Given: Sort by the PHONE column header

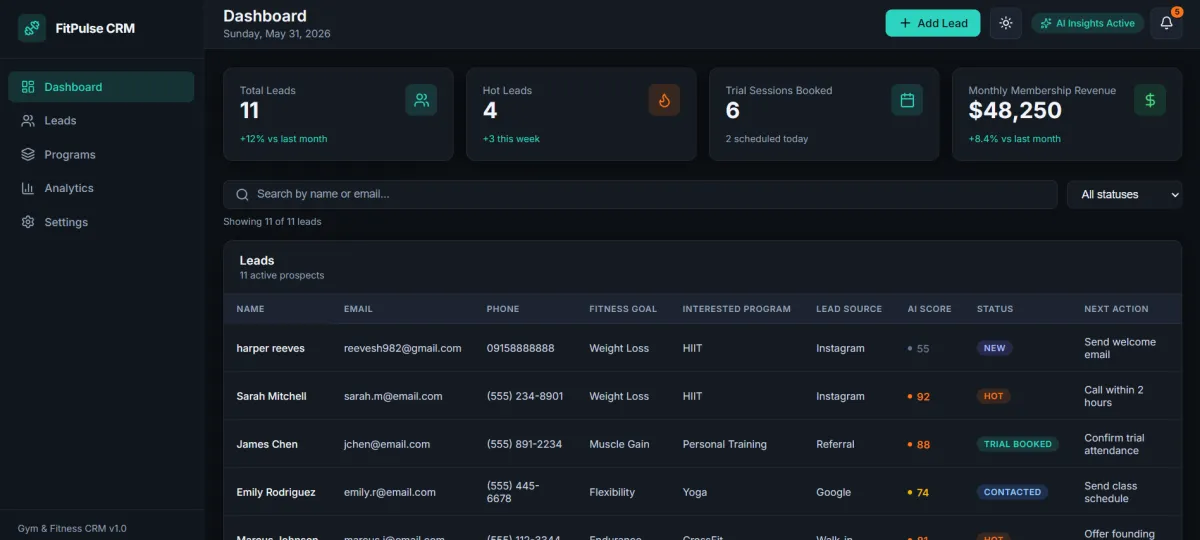Looking at the screenshot, I should [503, 309].
